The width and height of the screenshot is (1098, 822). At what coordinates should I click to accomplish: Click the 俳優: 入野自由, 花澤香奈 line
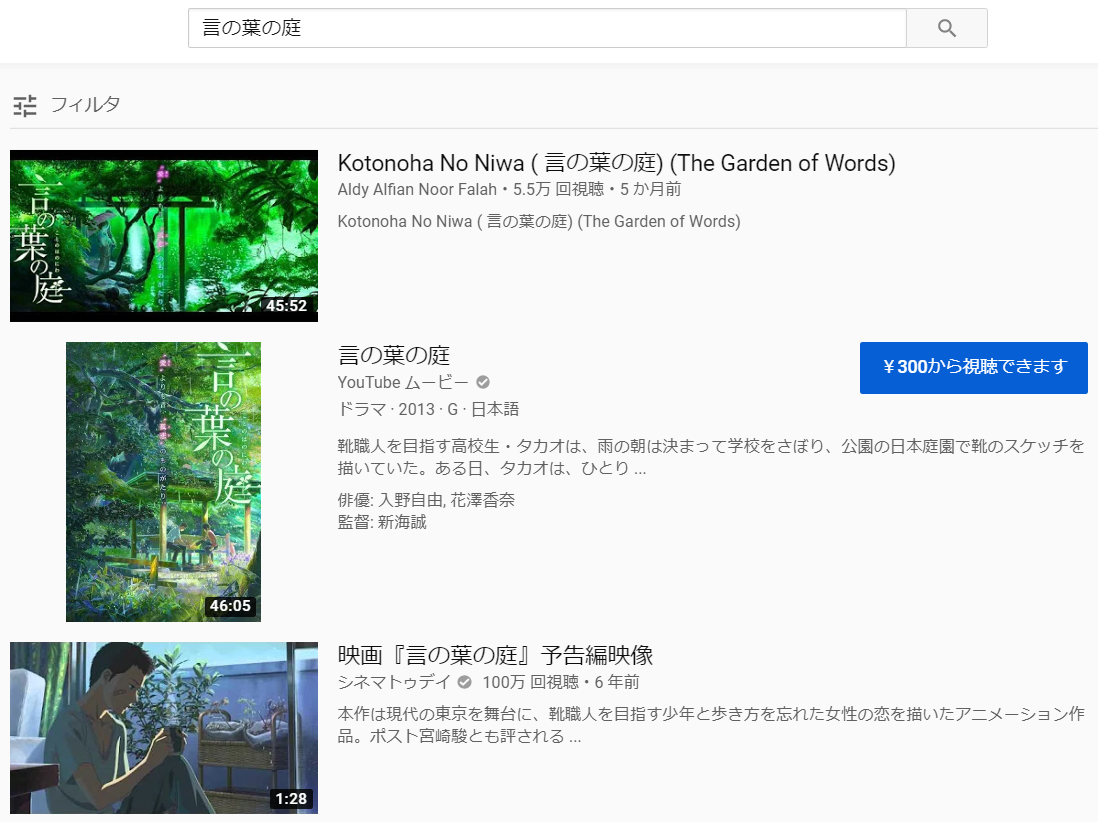[x=426, y=500]
